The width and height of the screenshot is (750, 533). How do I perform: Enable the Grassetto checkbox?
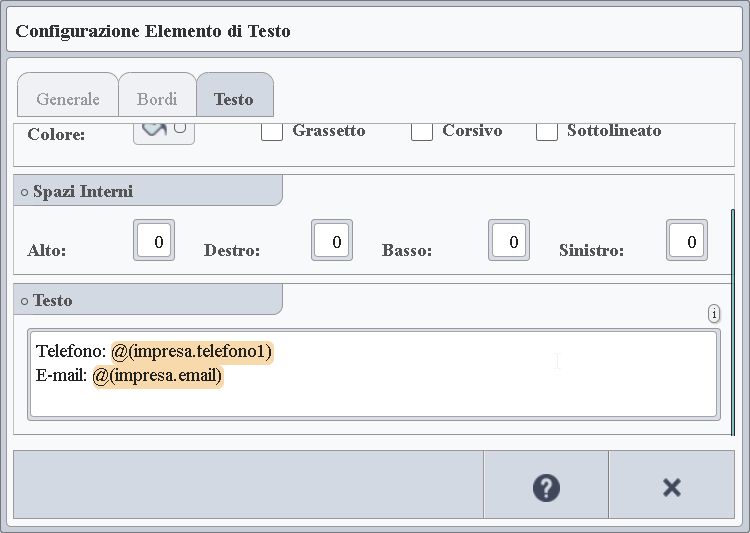pos(272,132)
